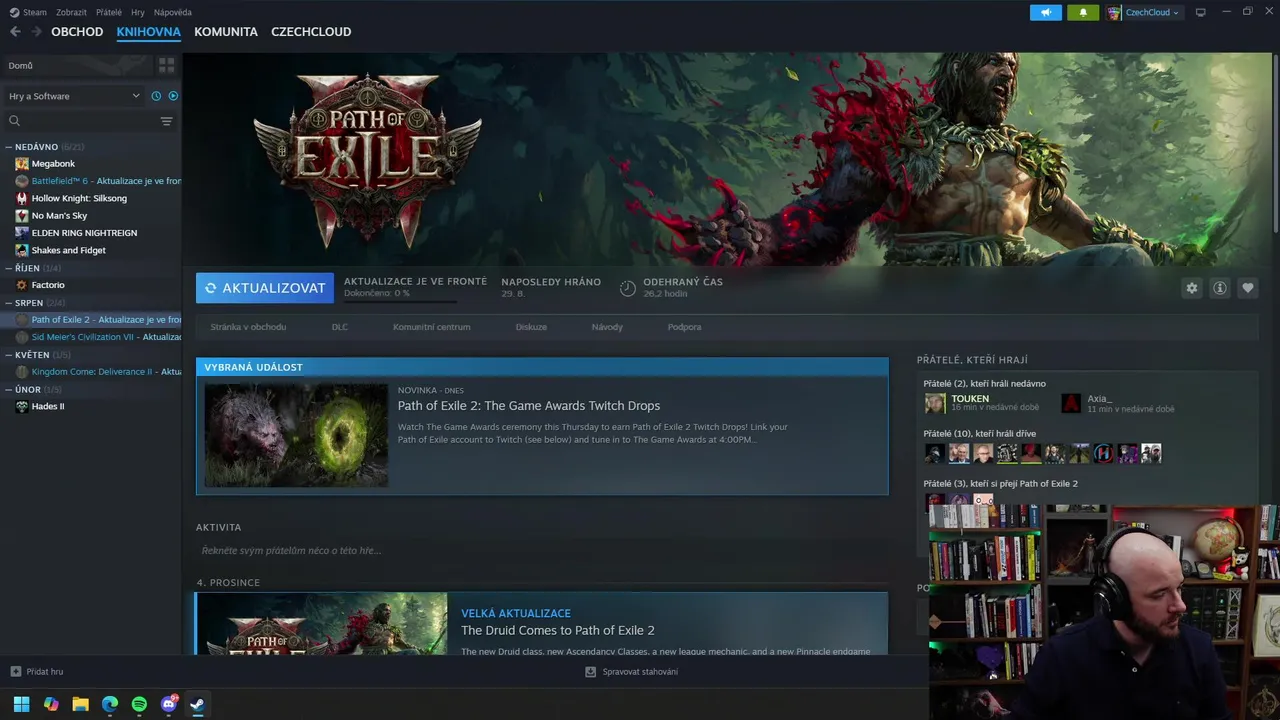Screen dimensions: 1280x720
Task: Open Path of Exile 2 settings gear
Action: click(1191, 288)
